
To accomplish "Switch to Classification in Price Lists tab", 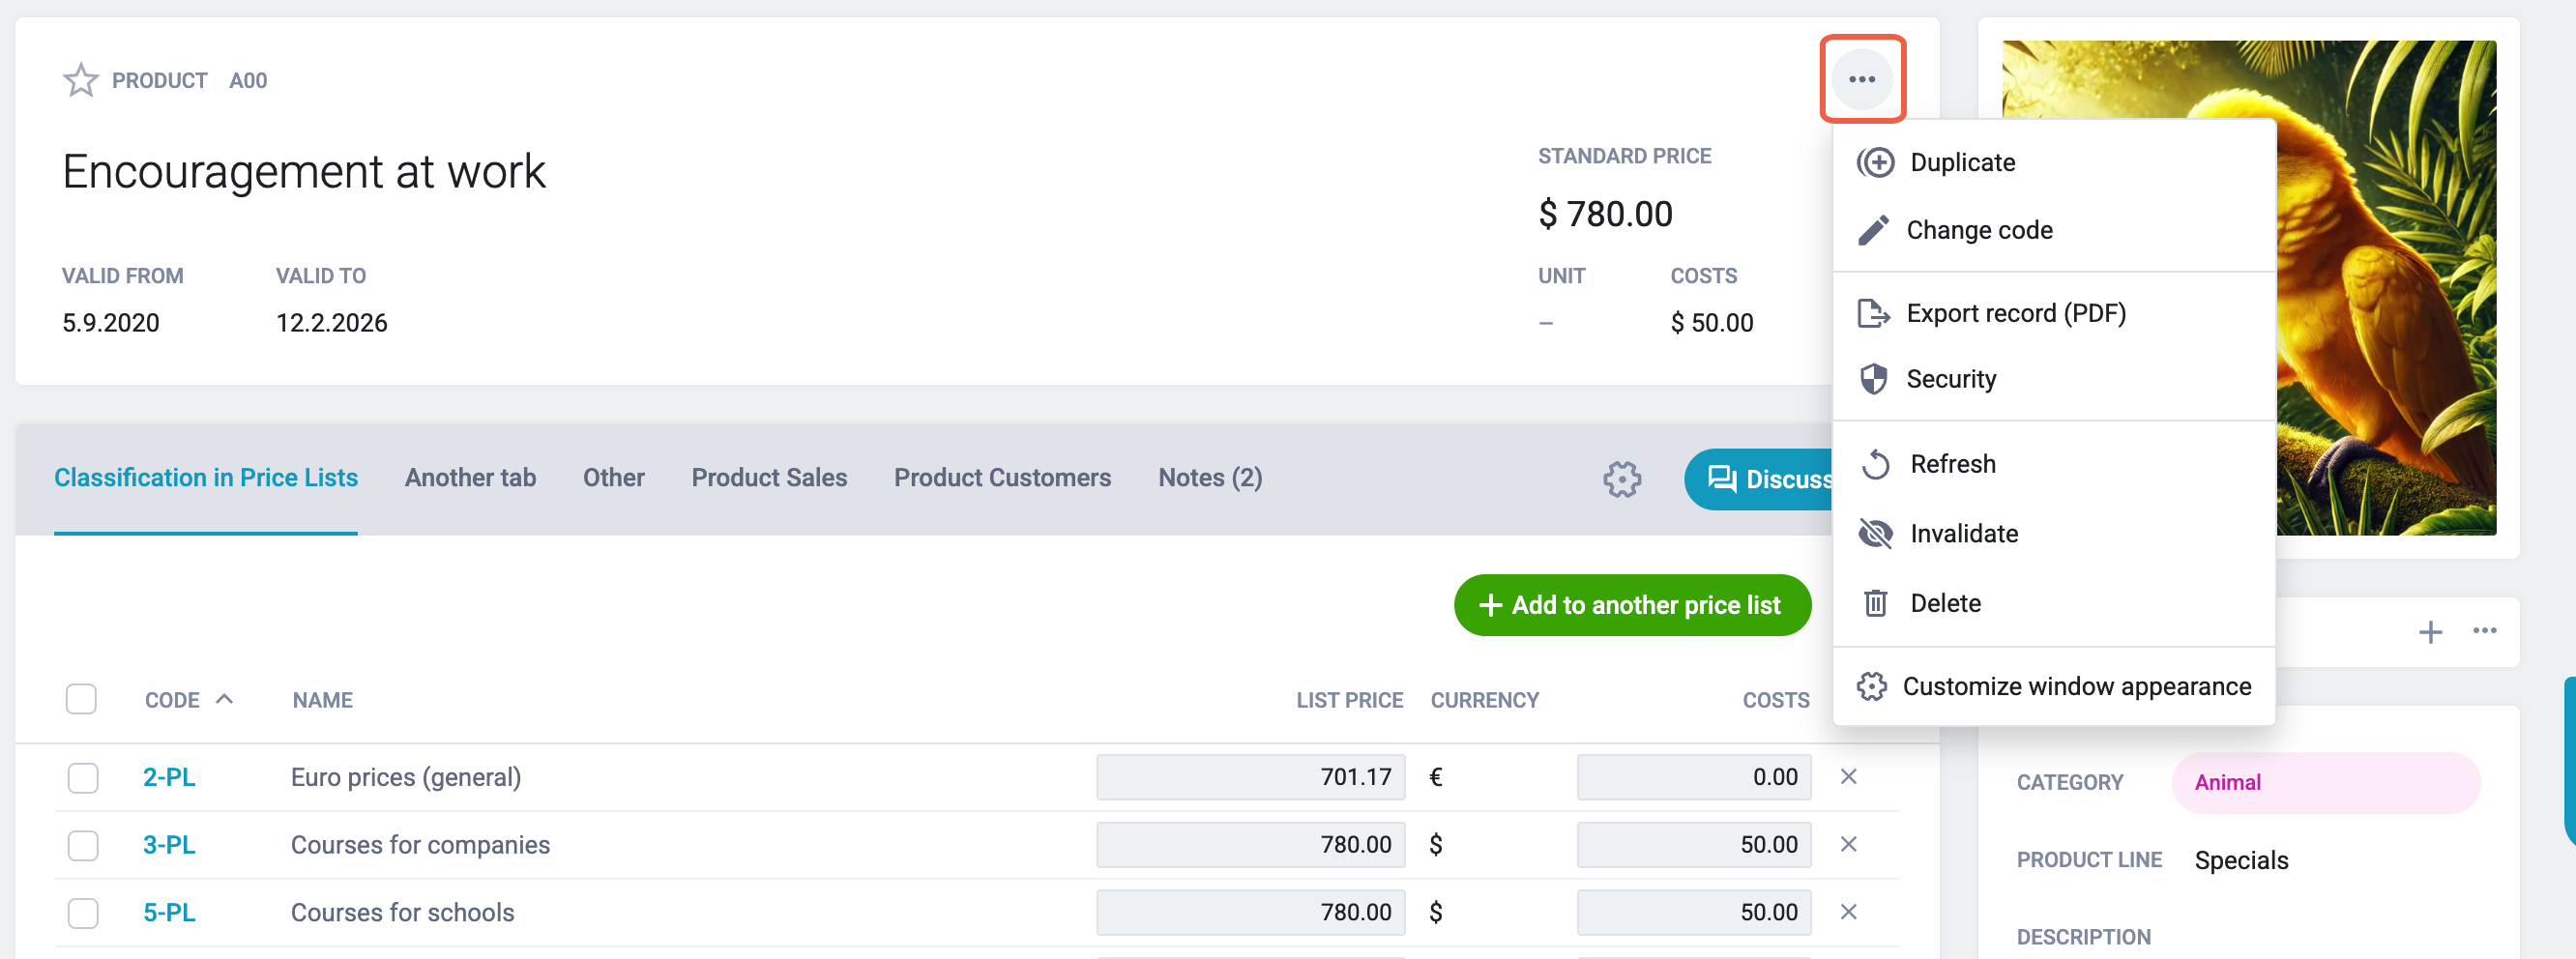I will 206,478.
